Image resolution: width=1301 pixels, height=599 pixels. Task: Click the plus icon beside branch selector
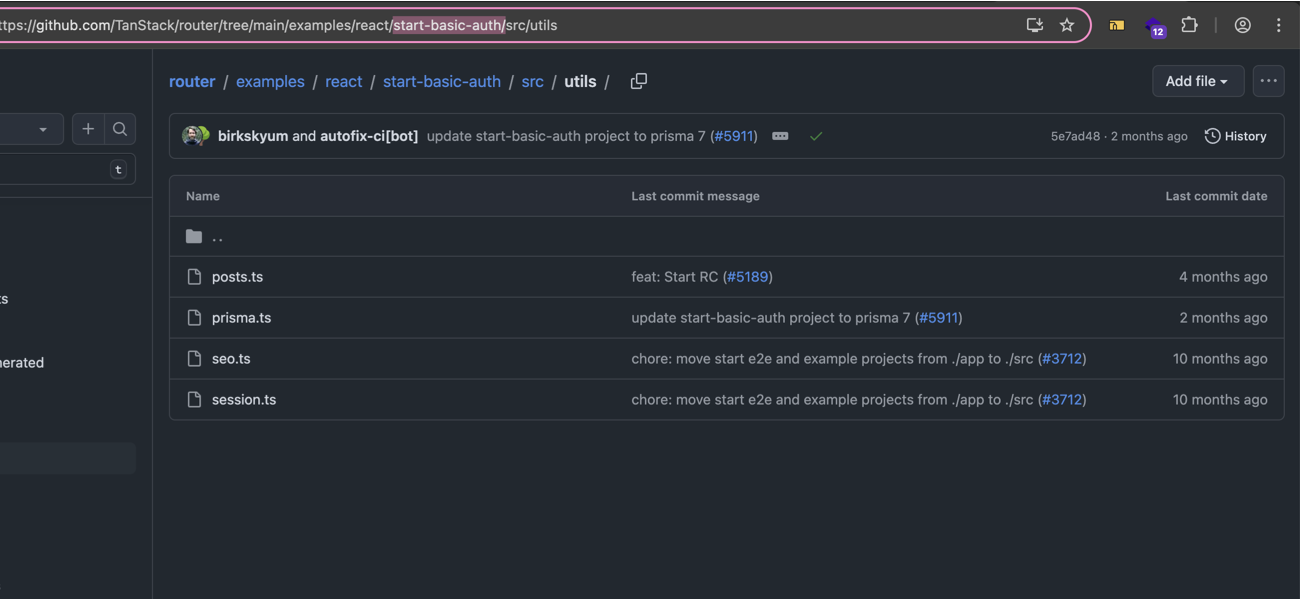coord(88,129)
